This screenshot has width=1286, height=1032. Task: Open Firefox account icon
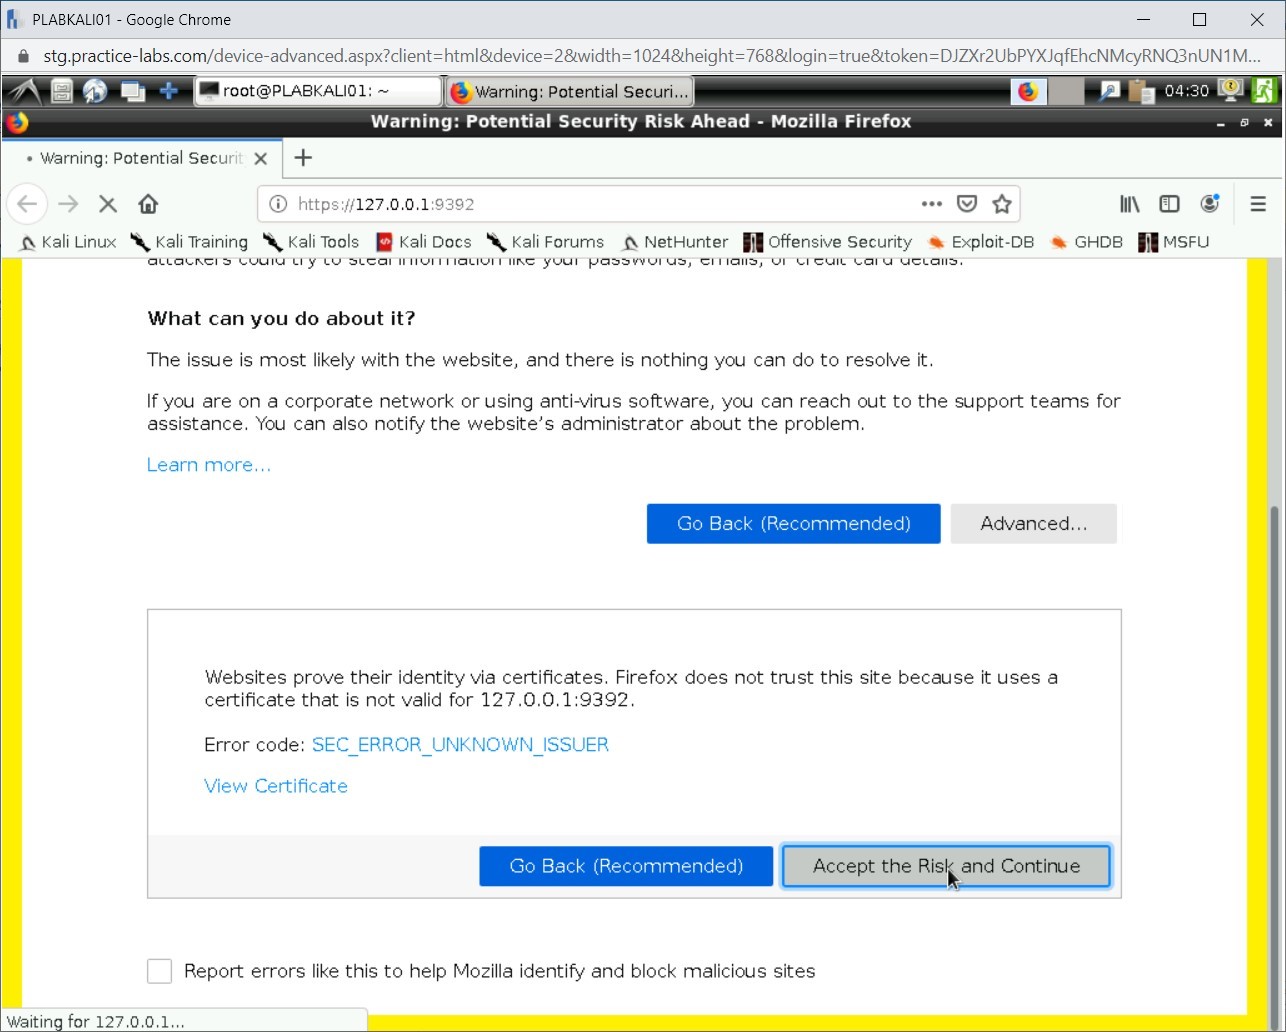pos(1210,204)
